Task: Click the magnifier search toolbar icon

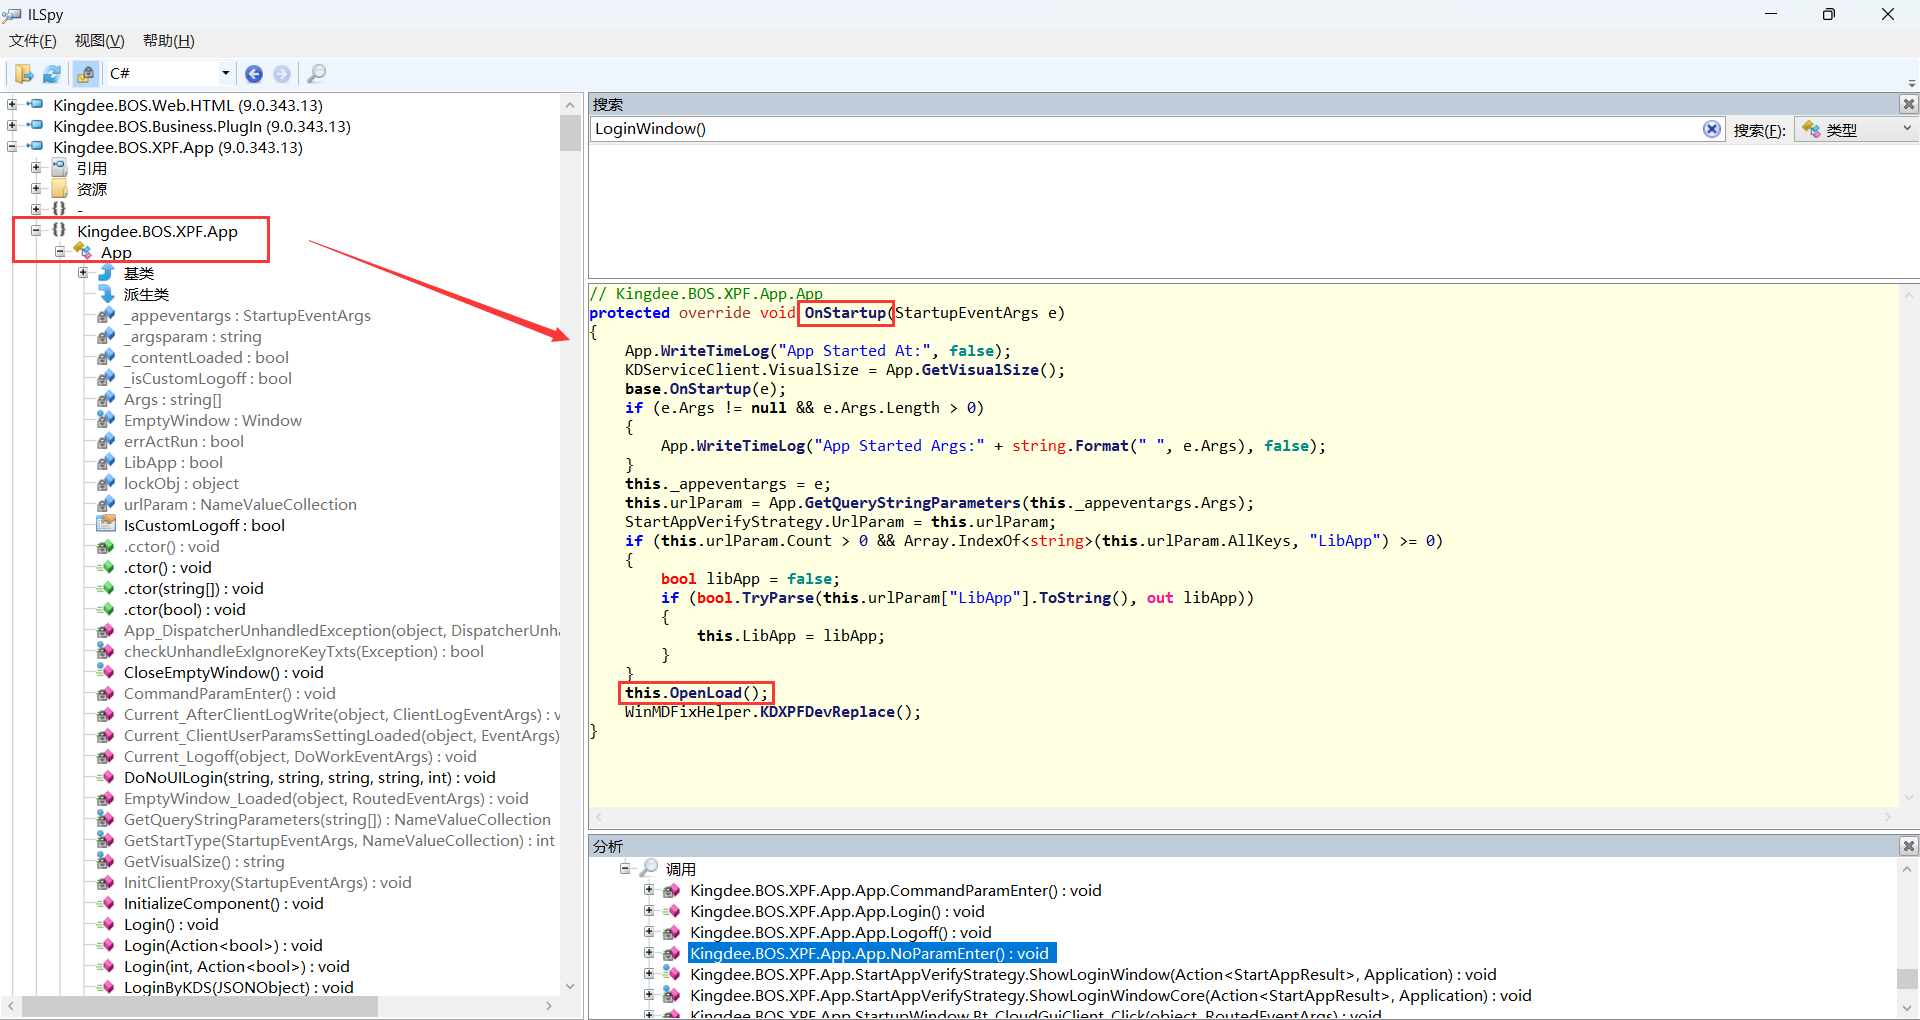Action: point(317,73)
